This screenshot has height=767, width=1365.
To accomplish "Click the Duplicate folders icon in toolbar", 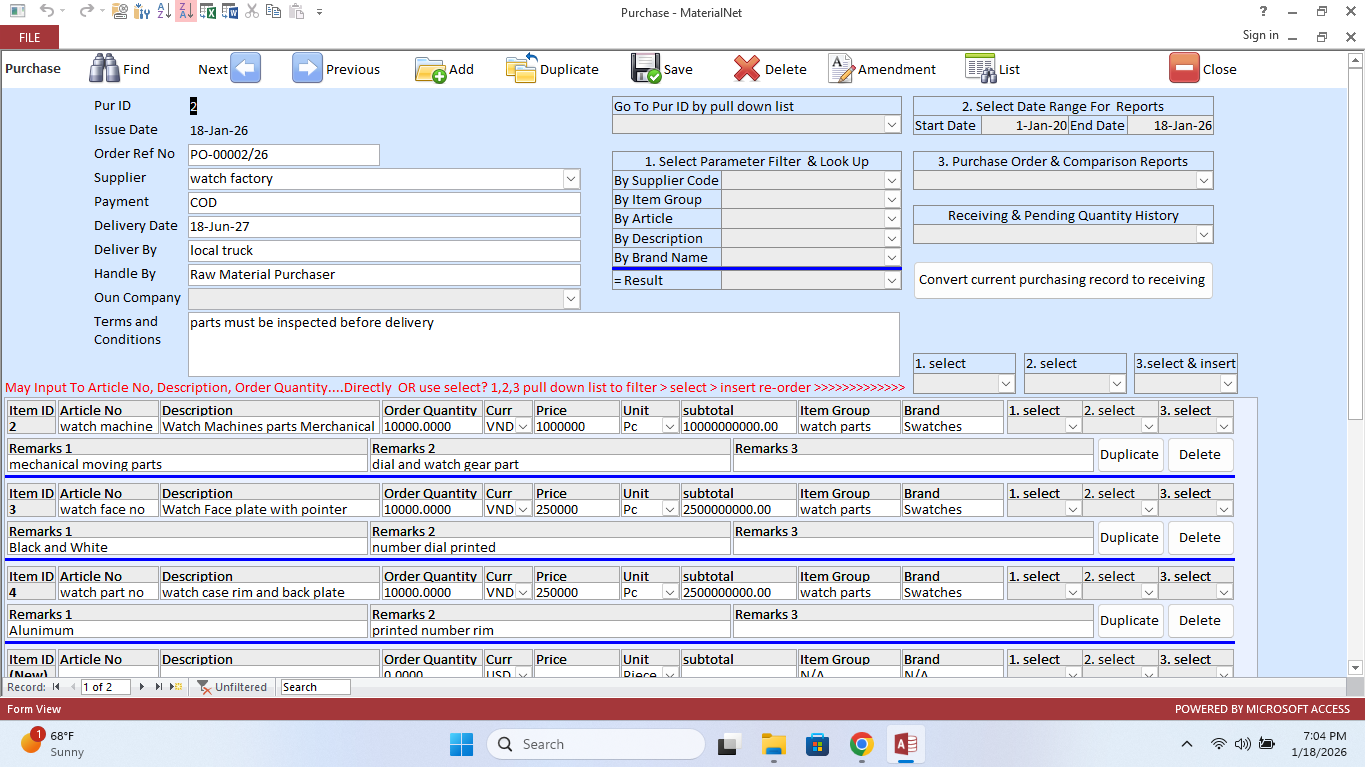I will pyautogui.click(x=521, y=68).
